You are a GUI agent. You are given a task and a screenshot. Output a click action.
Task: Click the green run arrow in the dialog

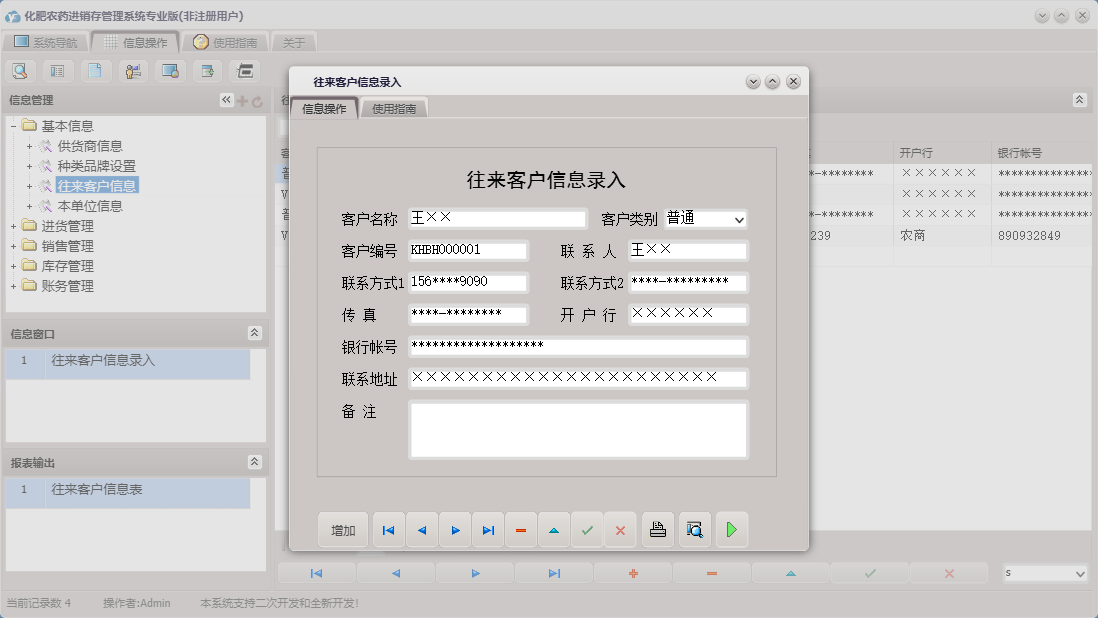coord(732,529)
